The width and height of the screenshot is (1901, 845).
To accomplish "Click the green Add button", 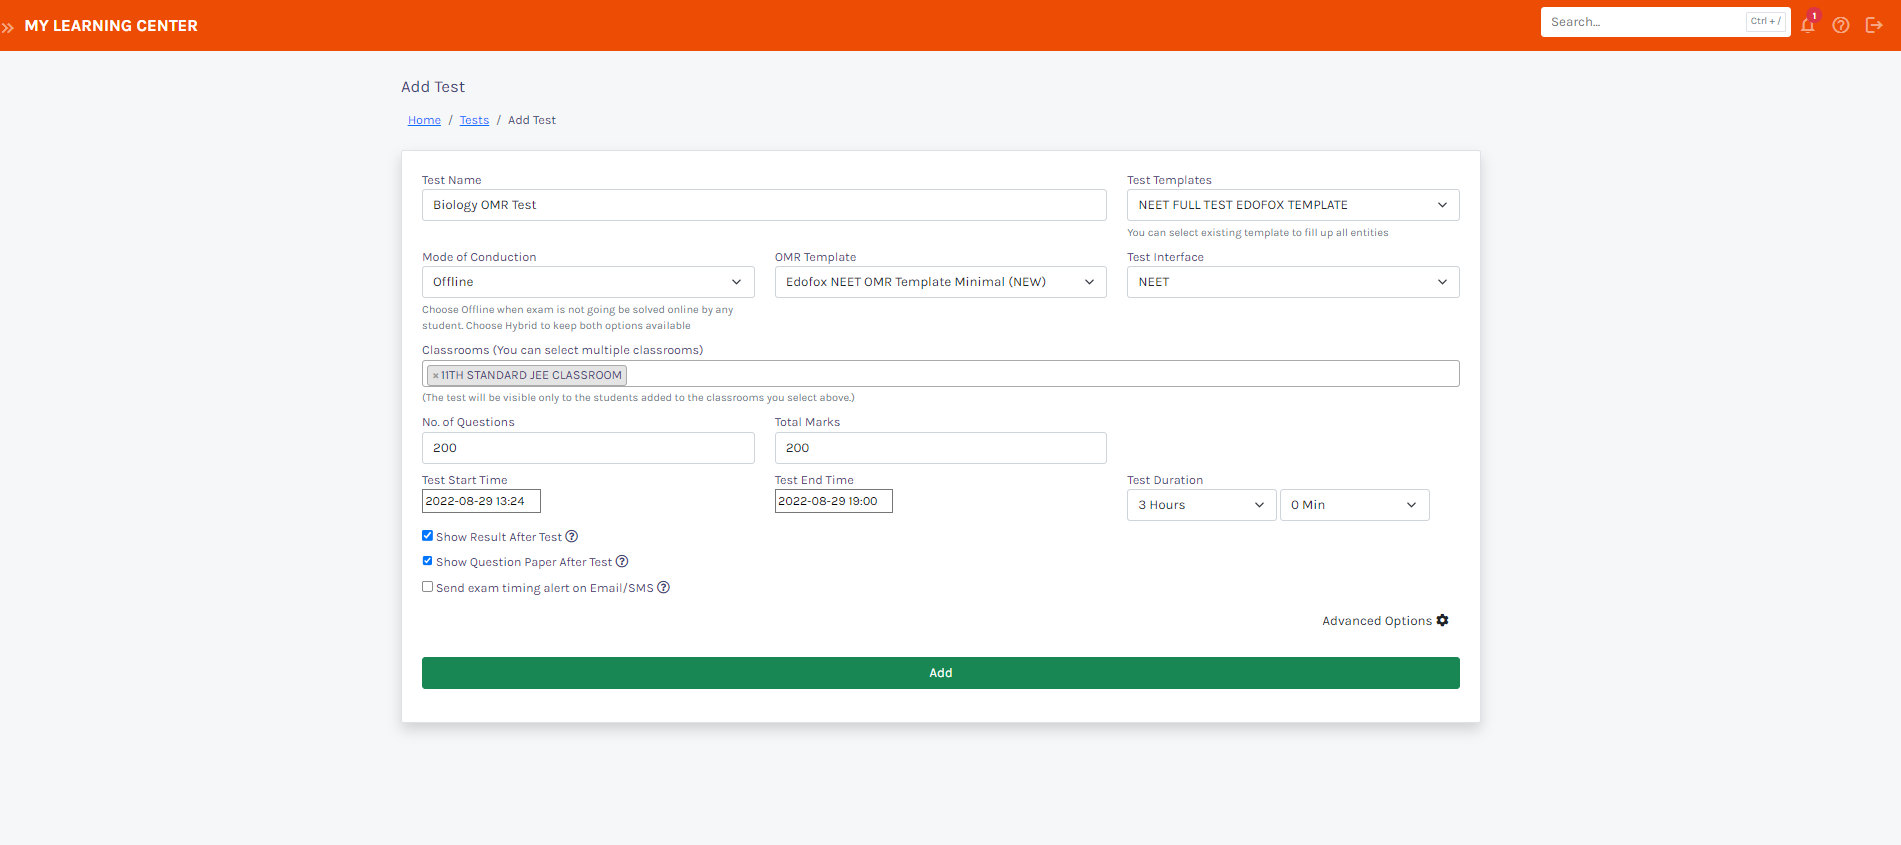I will point(940,673).
